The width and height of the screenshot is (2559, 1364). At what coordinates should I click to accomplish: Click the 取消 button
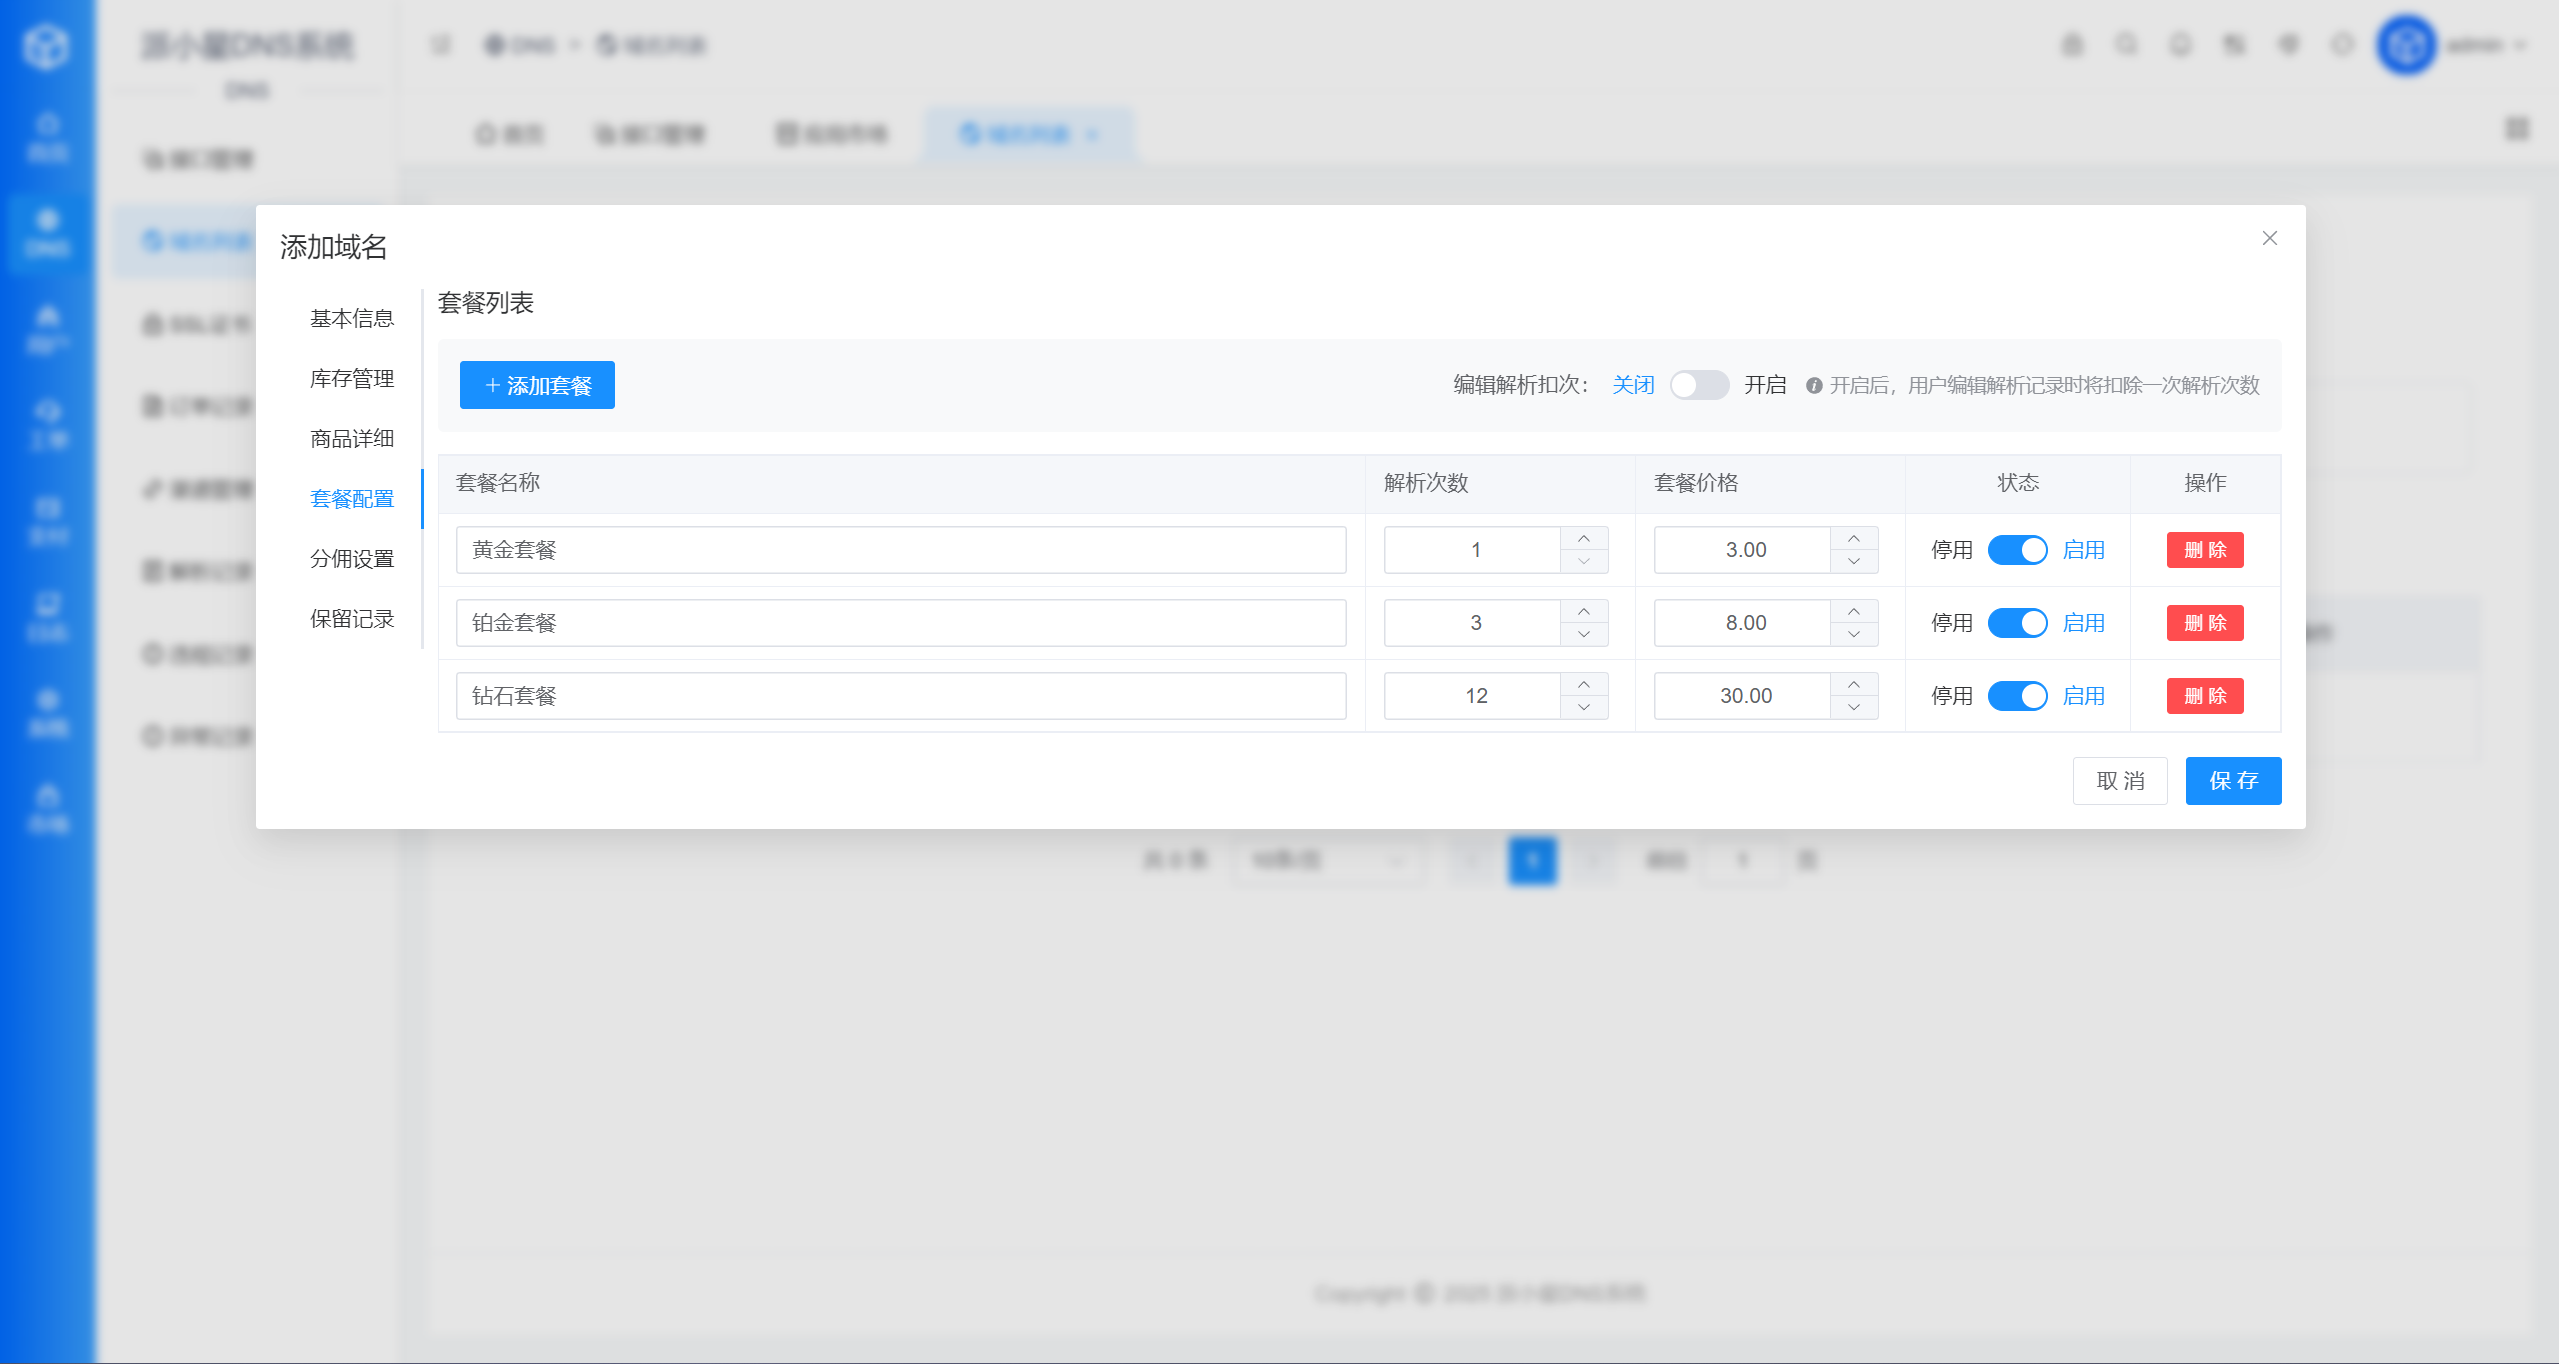coord(2119,781)
